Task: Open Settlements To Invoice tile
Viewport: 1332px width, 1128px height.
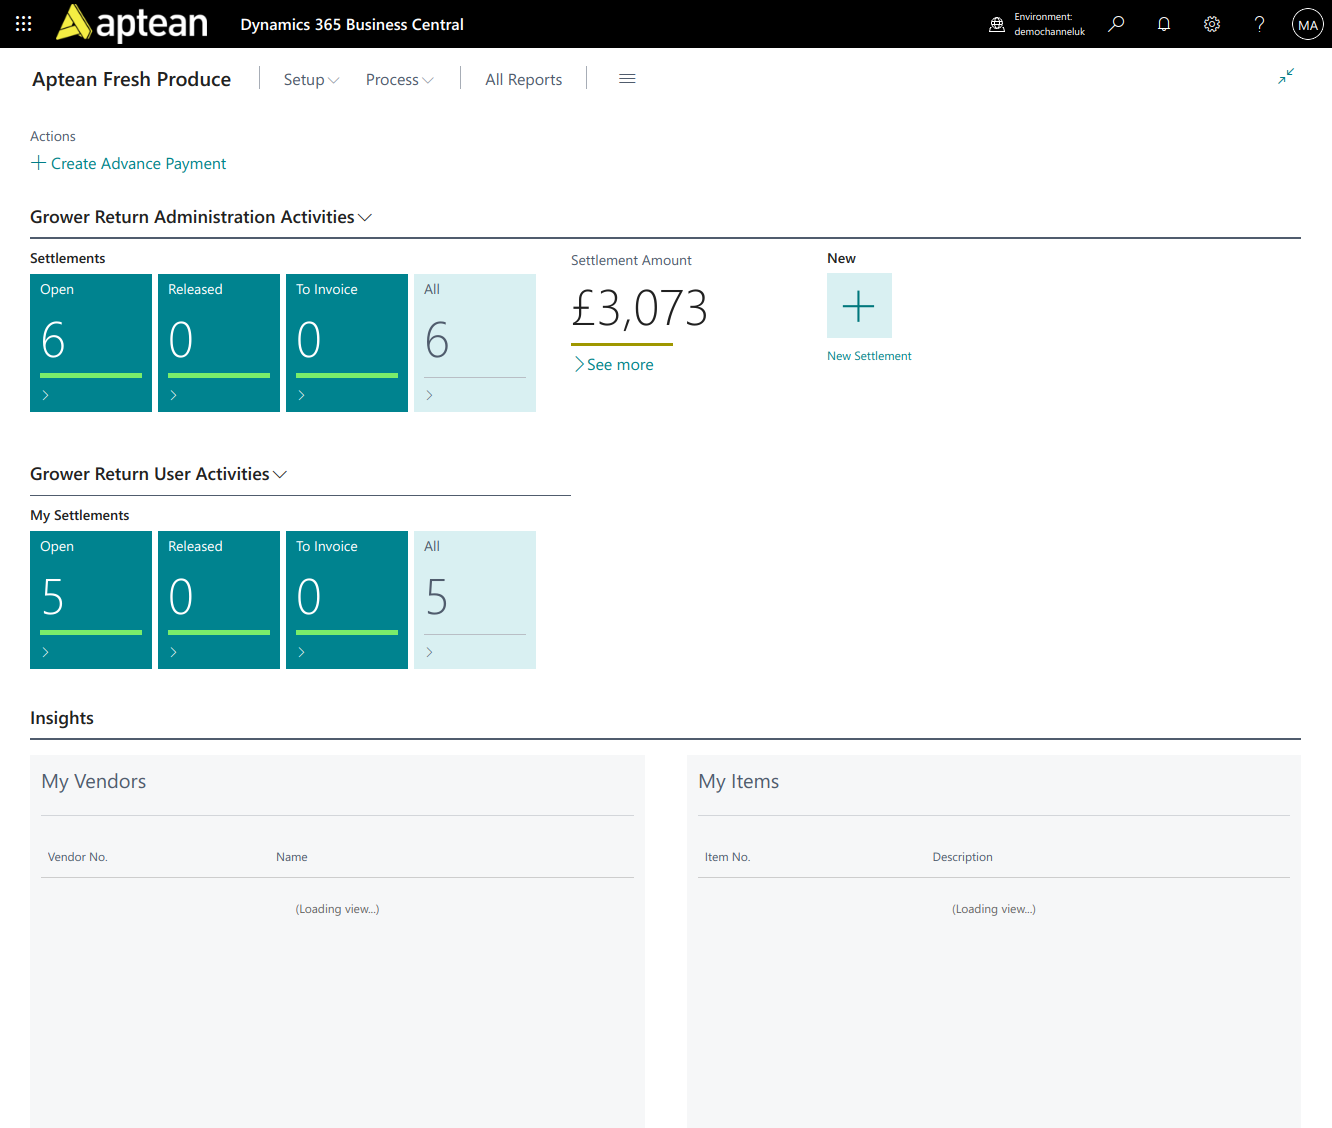Action: (347, 343)
